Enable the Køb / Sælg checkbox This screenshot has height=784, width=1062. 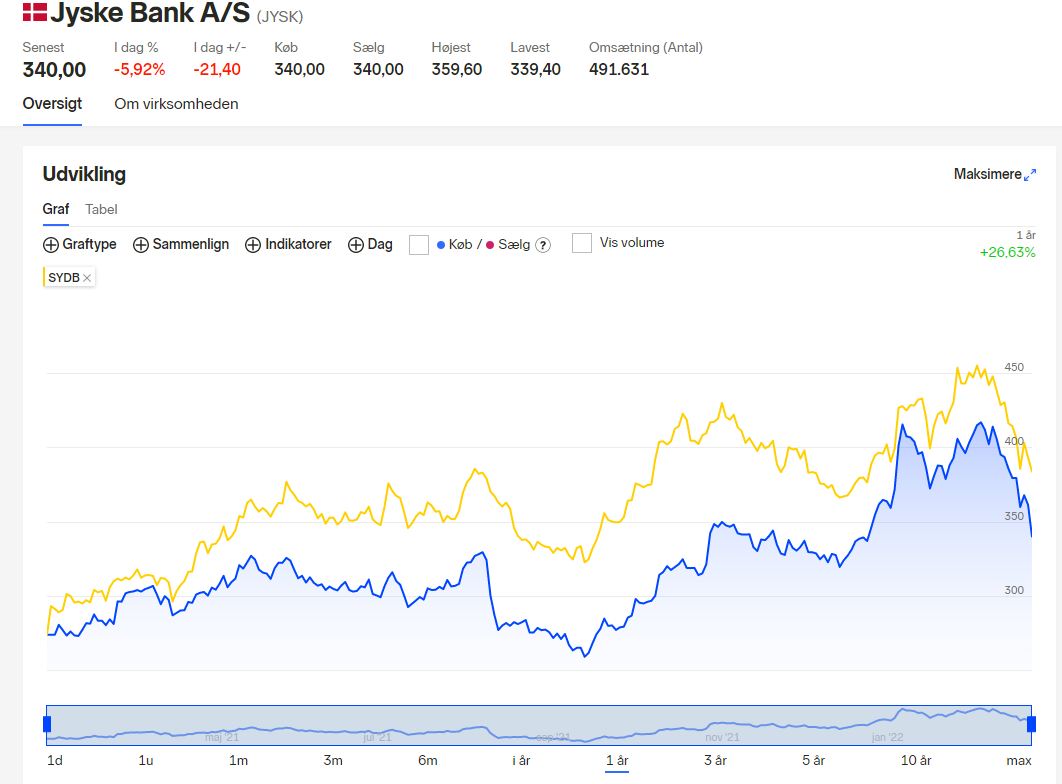pos(419,244)
